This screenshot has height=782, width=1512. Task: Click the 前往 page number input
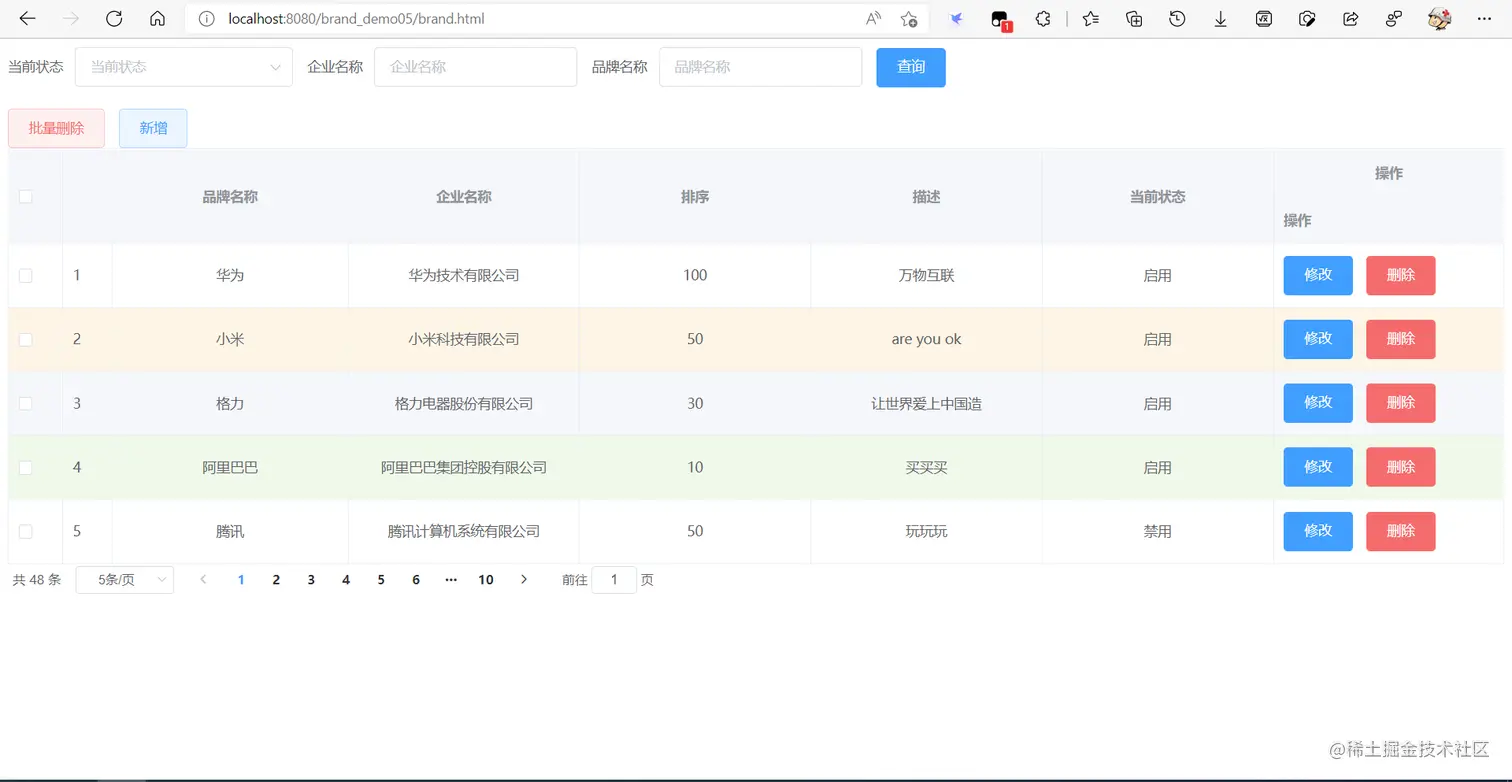tap(614, 580)
